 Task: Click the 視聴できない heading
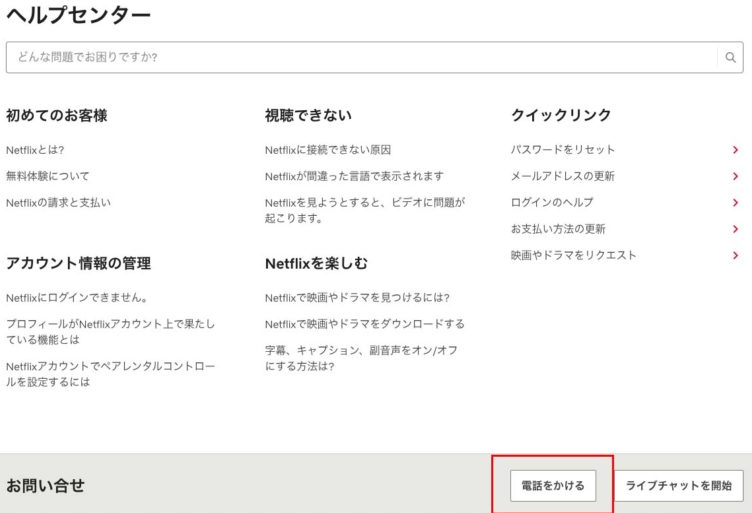click(x=308, y=116)
